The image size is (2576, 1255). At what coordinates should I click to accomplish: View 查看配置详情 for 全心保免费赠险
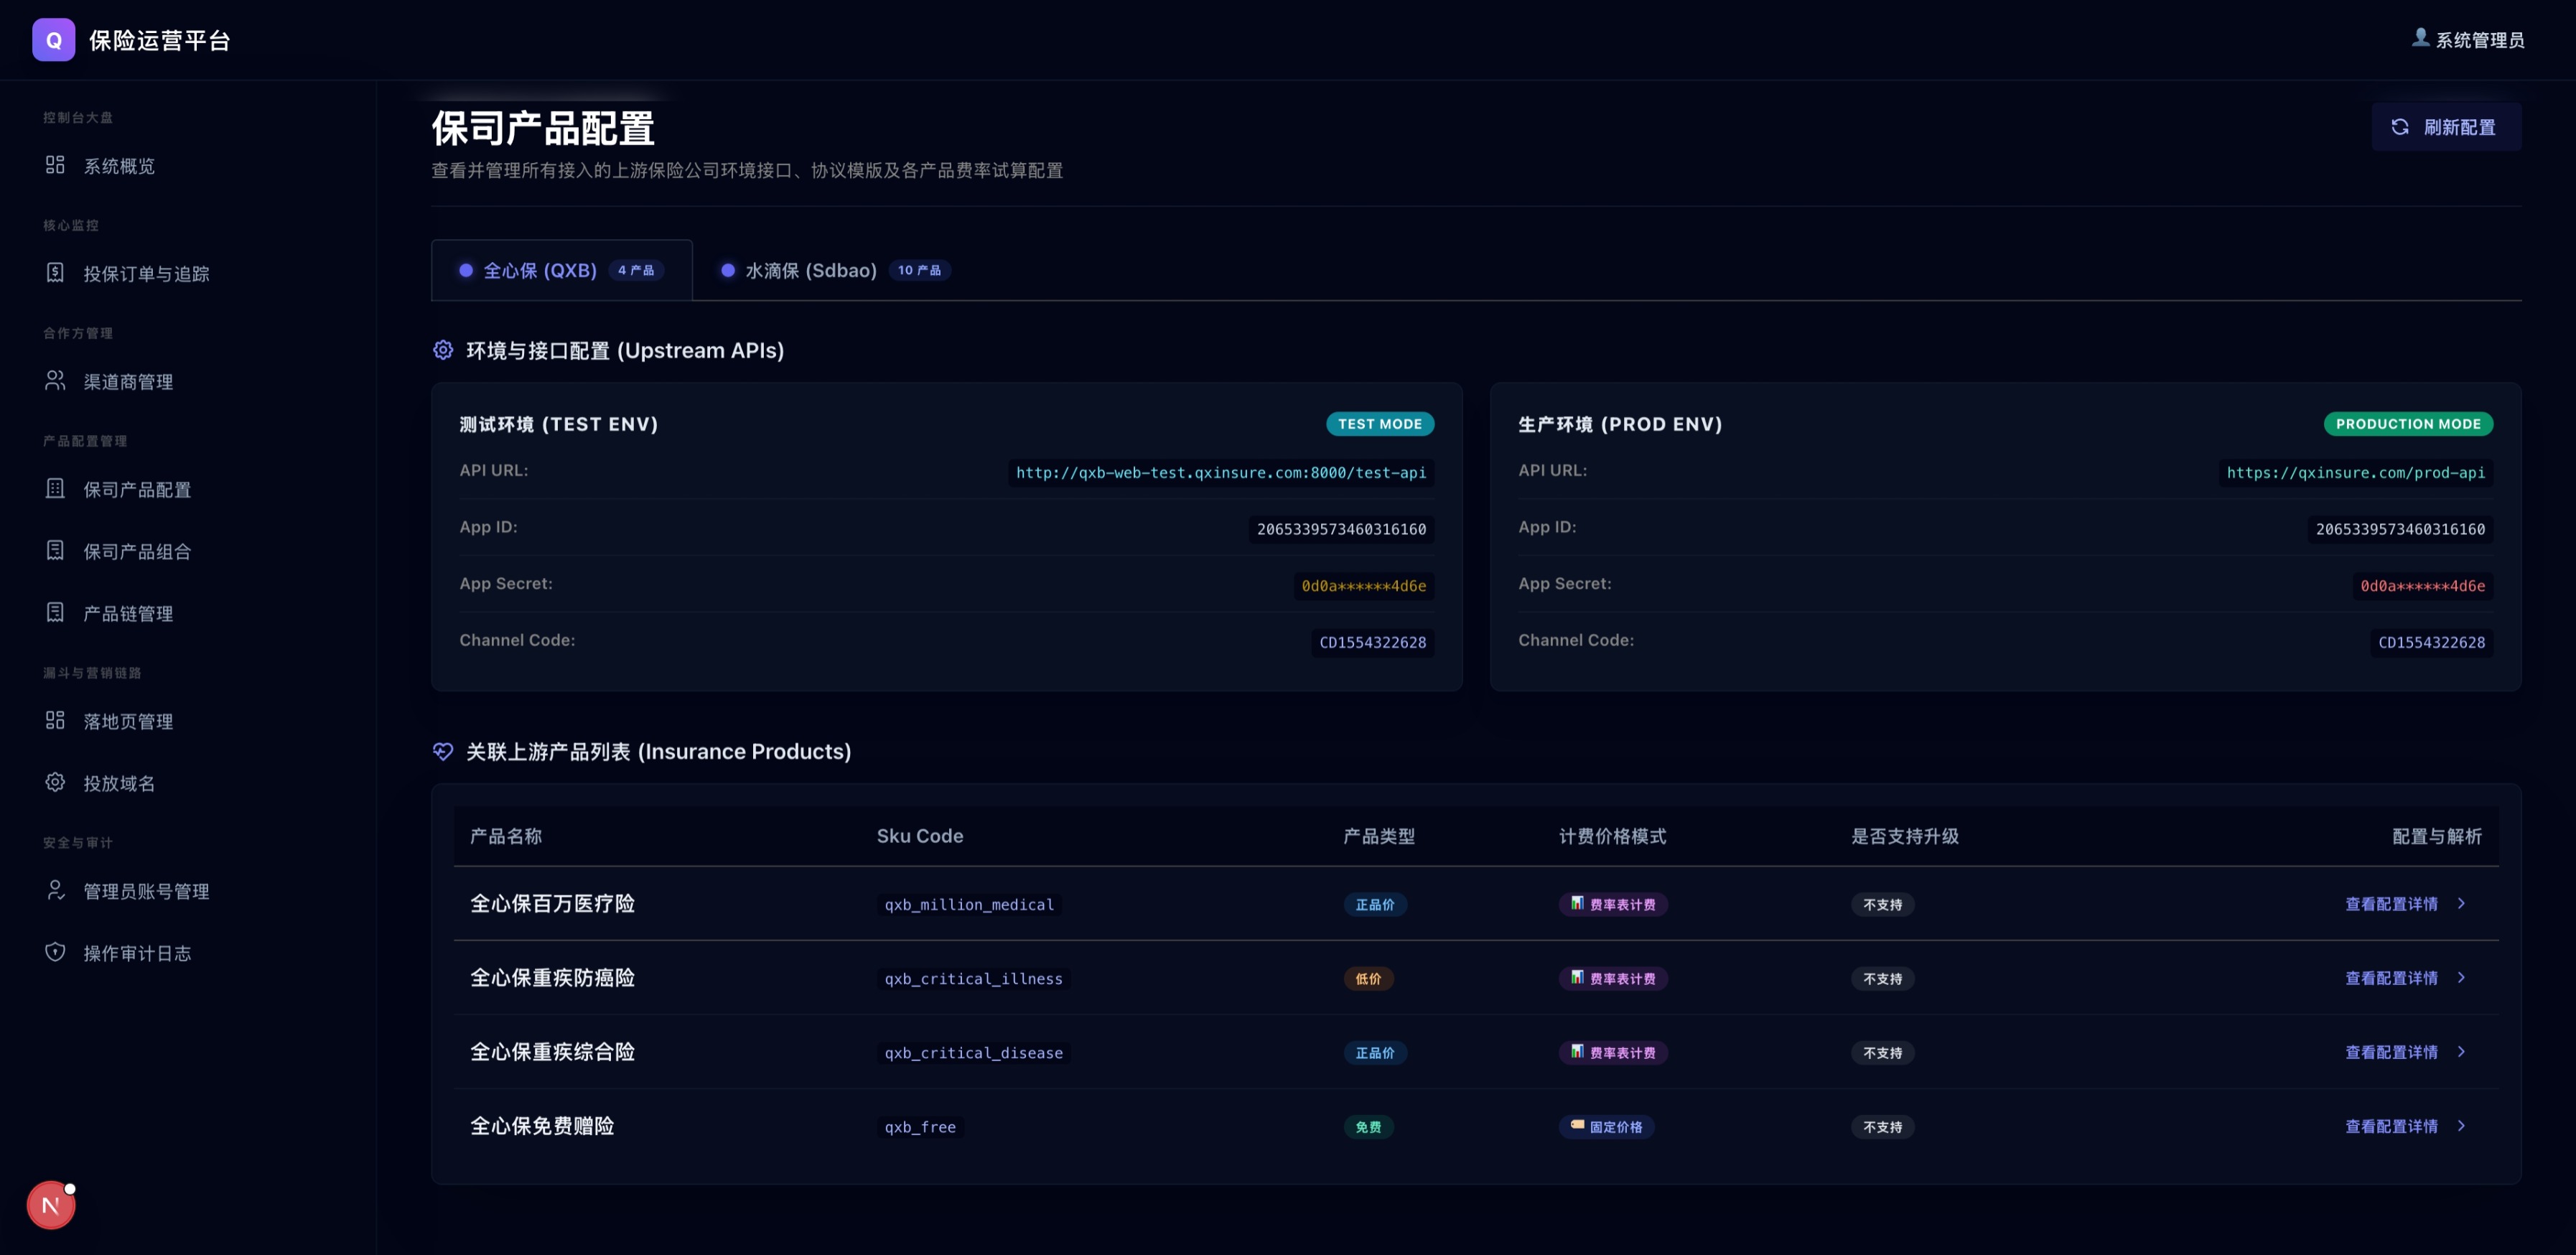pos(2391,1126)
